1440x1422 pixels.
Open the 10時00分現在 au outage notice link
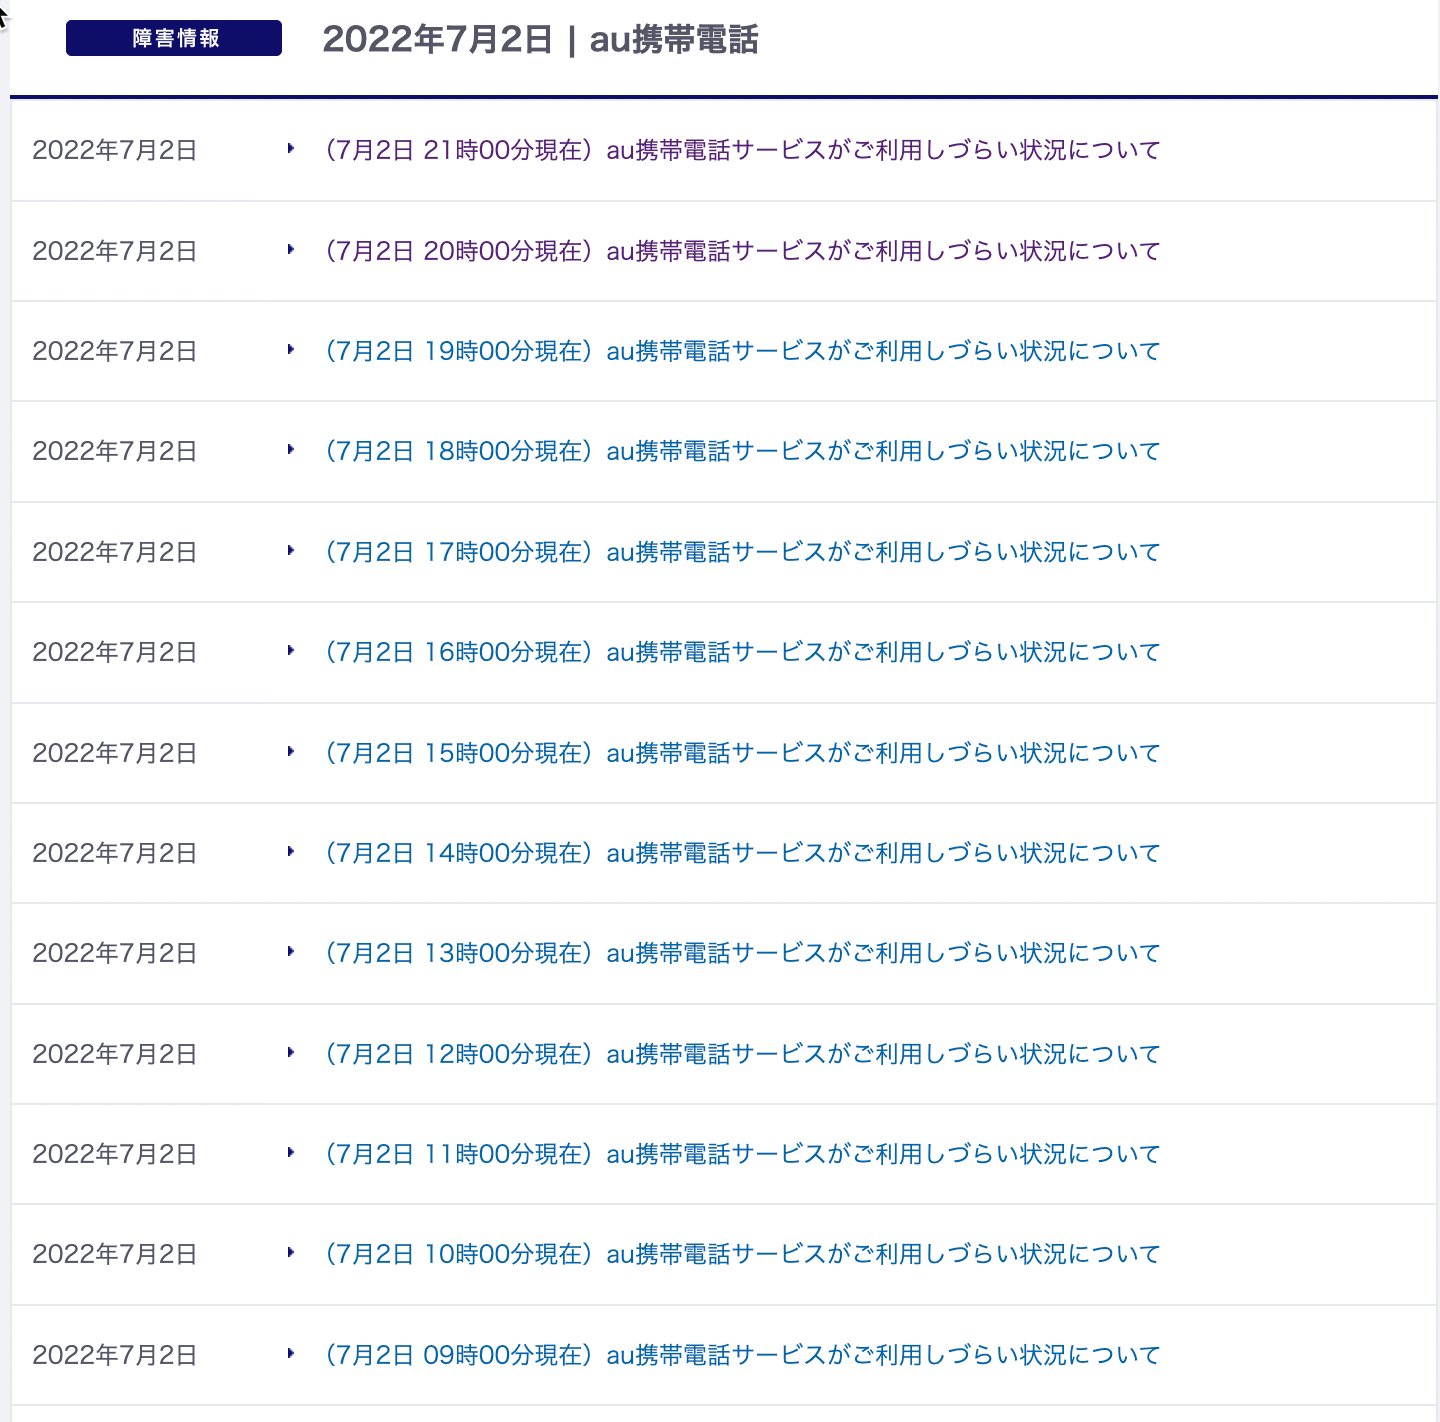[x=741, y=1254]
